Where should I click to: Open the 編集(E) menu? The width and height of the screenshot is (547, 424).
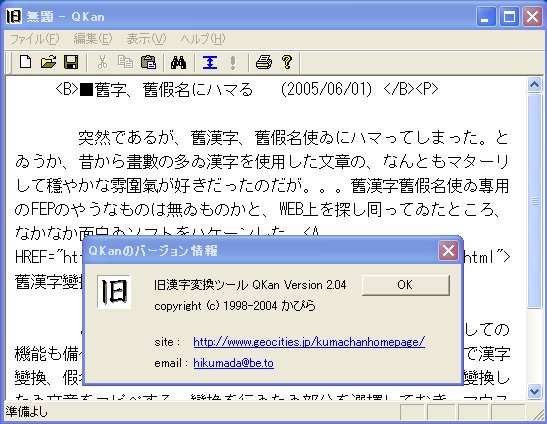[x=93, y=39]
